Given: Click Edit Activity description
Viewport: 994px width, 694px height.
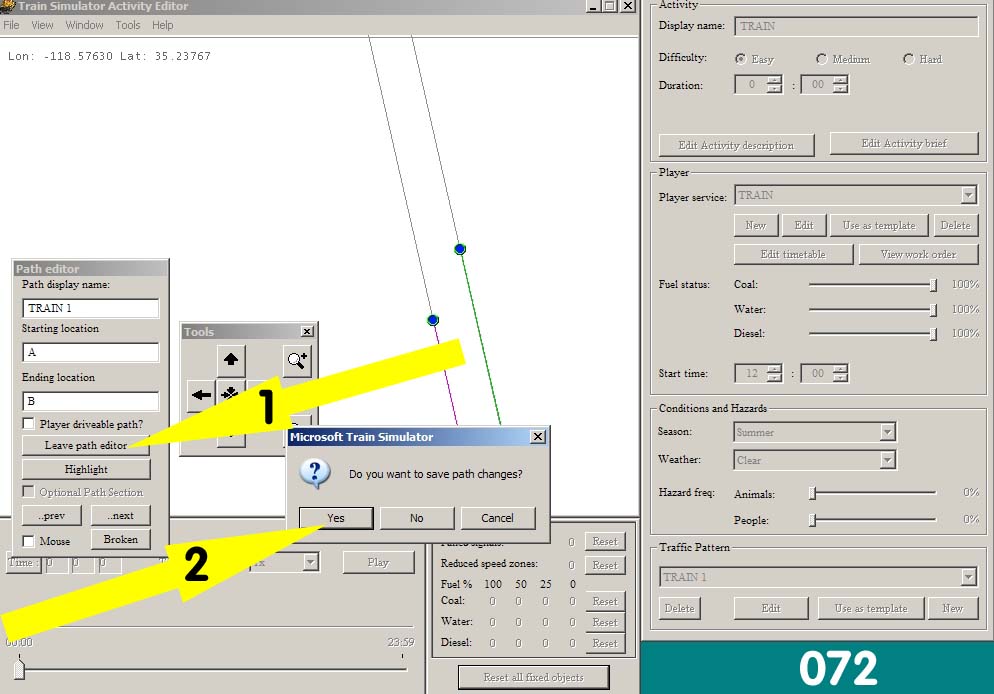Looking at the screenshot, I should (x=736, y=145).
